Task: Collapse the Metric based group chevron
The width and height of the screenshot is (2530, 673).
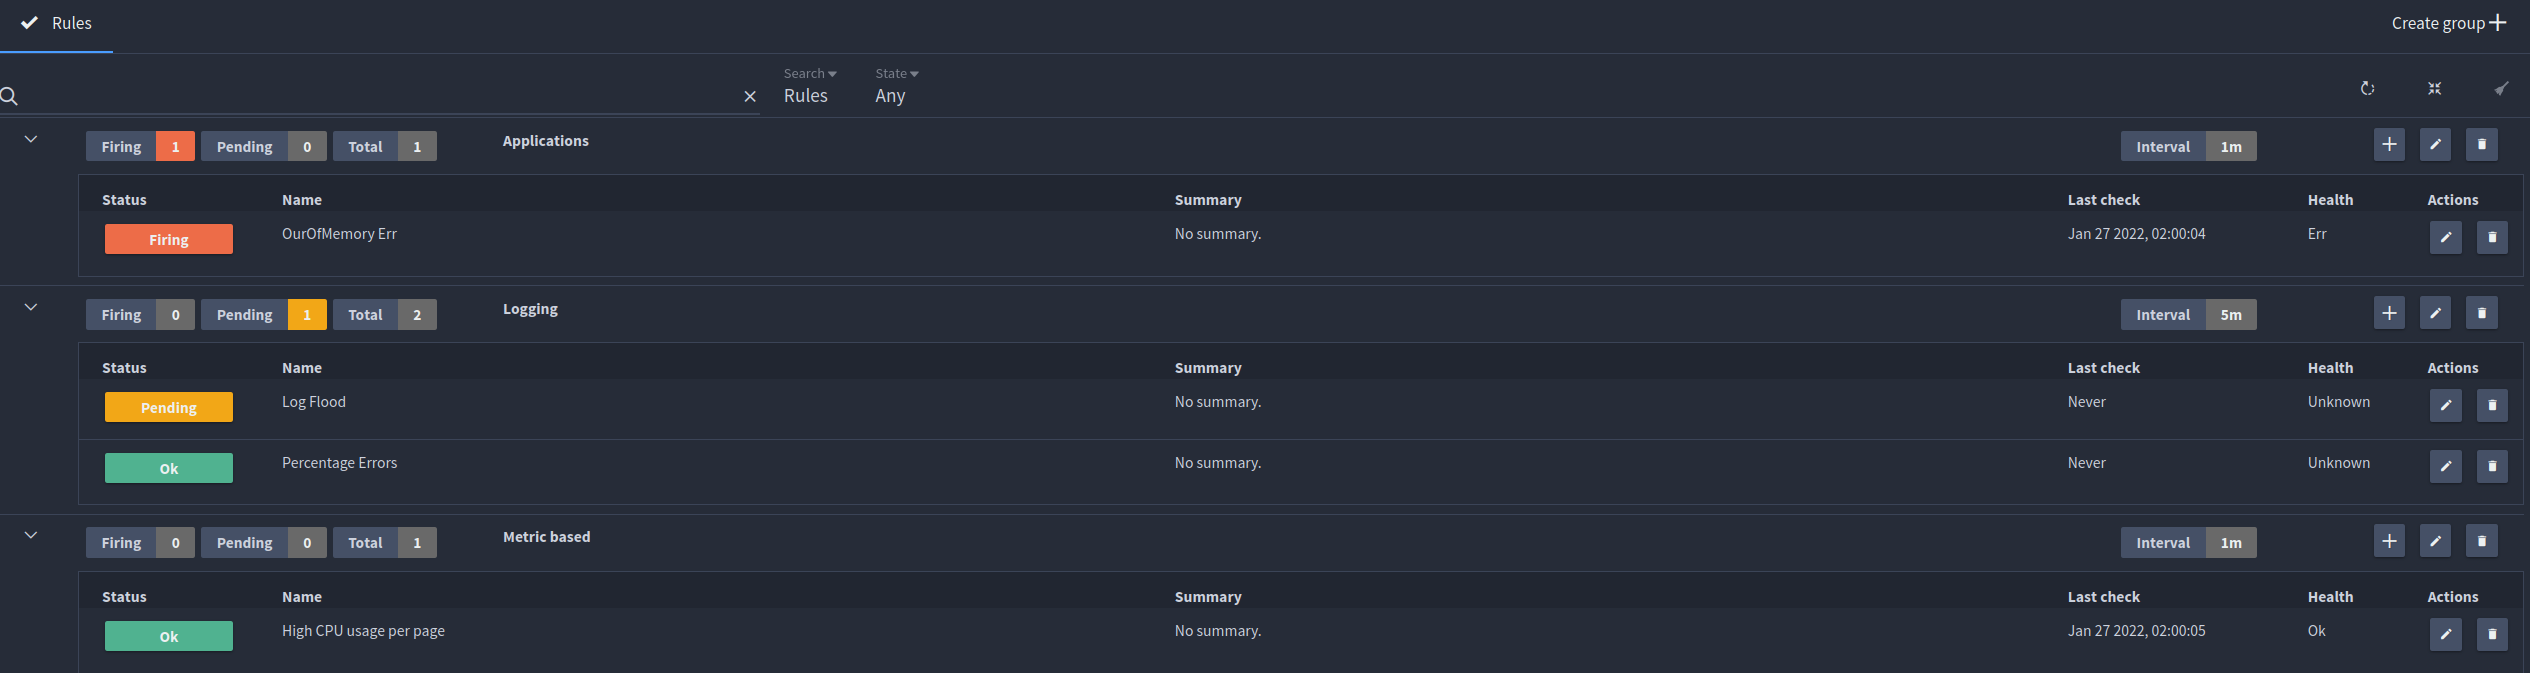Action: (x=31, y=535)
